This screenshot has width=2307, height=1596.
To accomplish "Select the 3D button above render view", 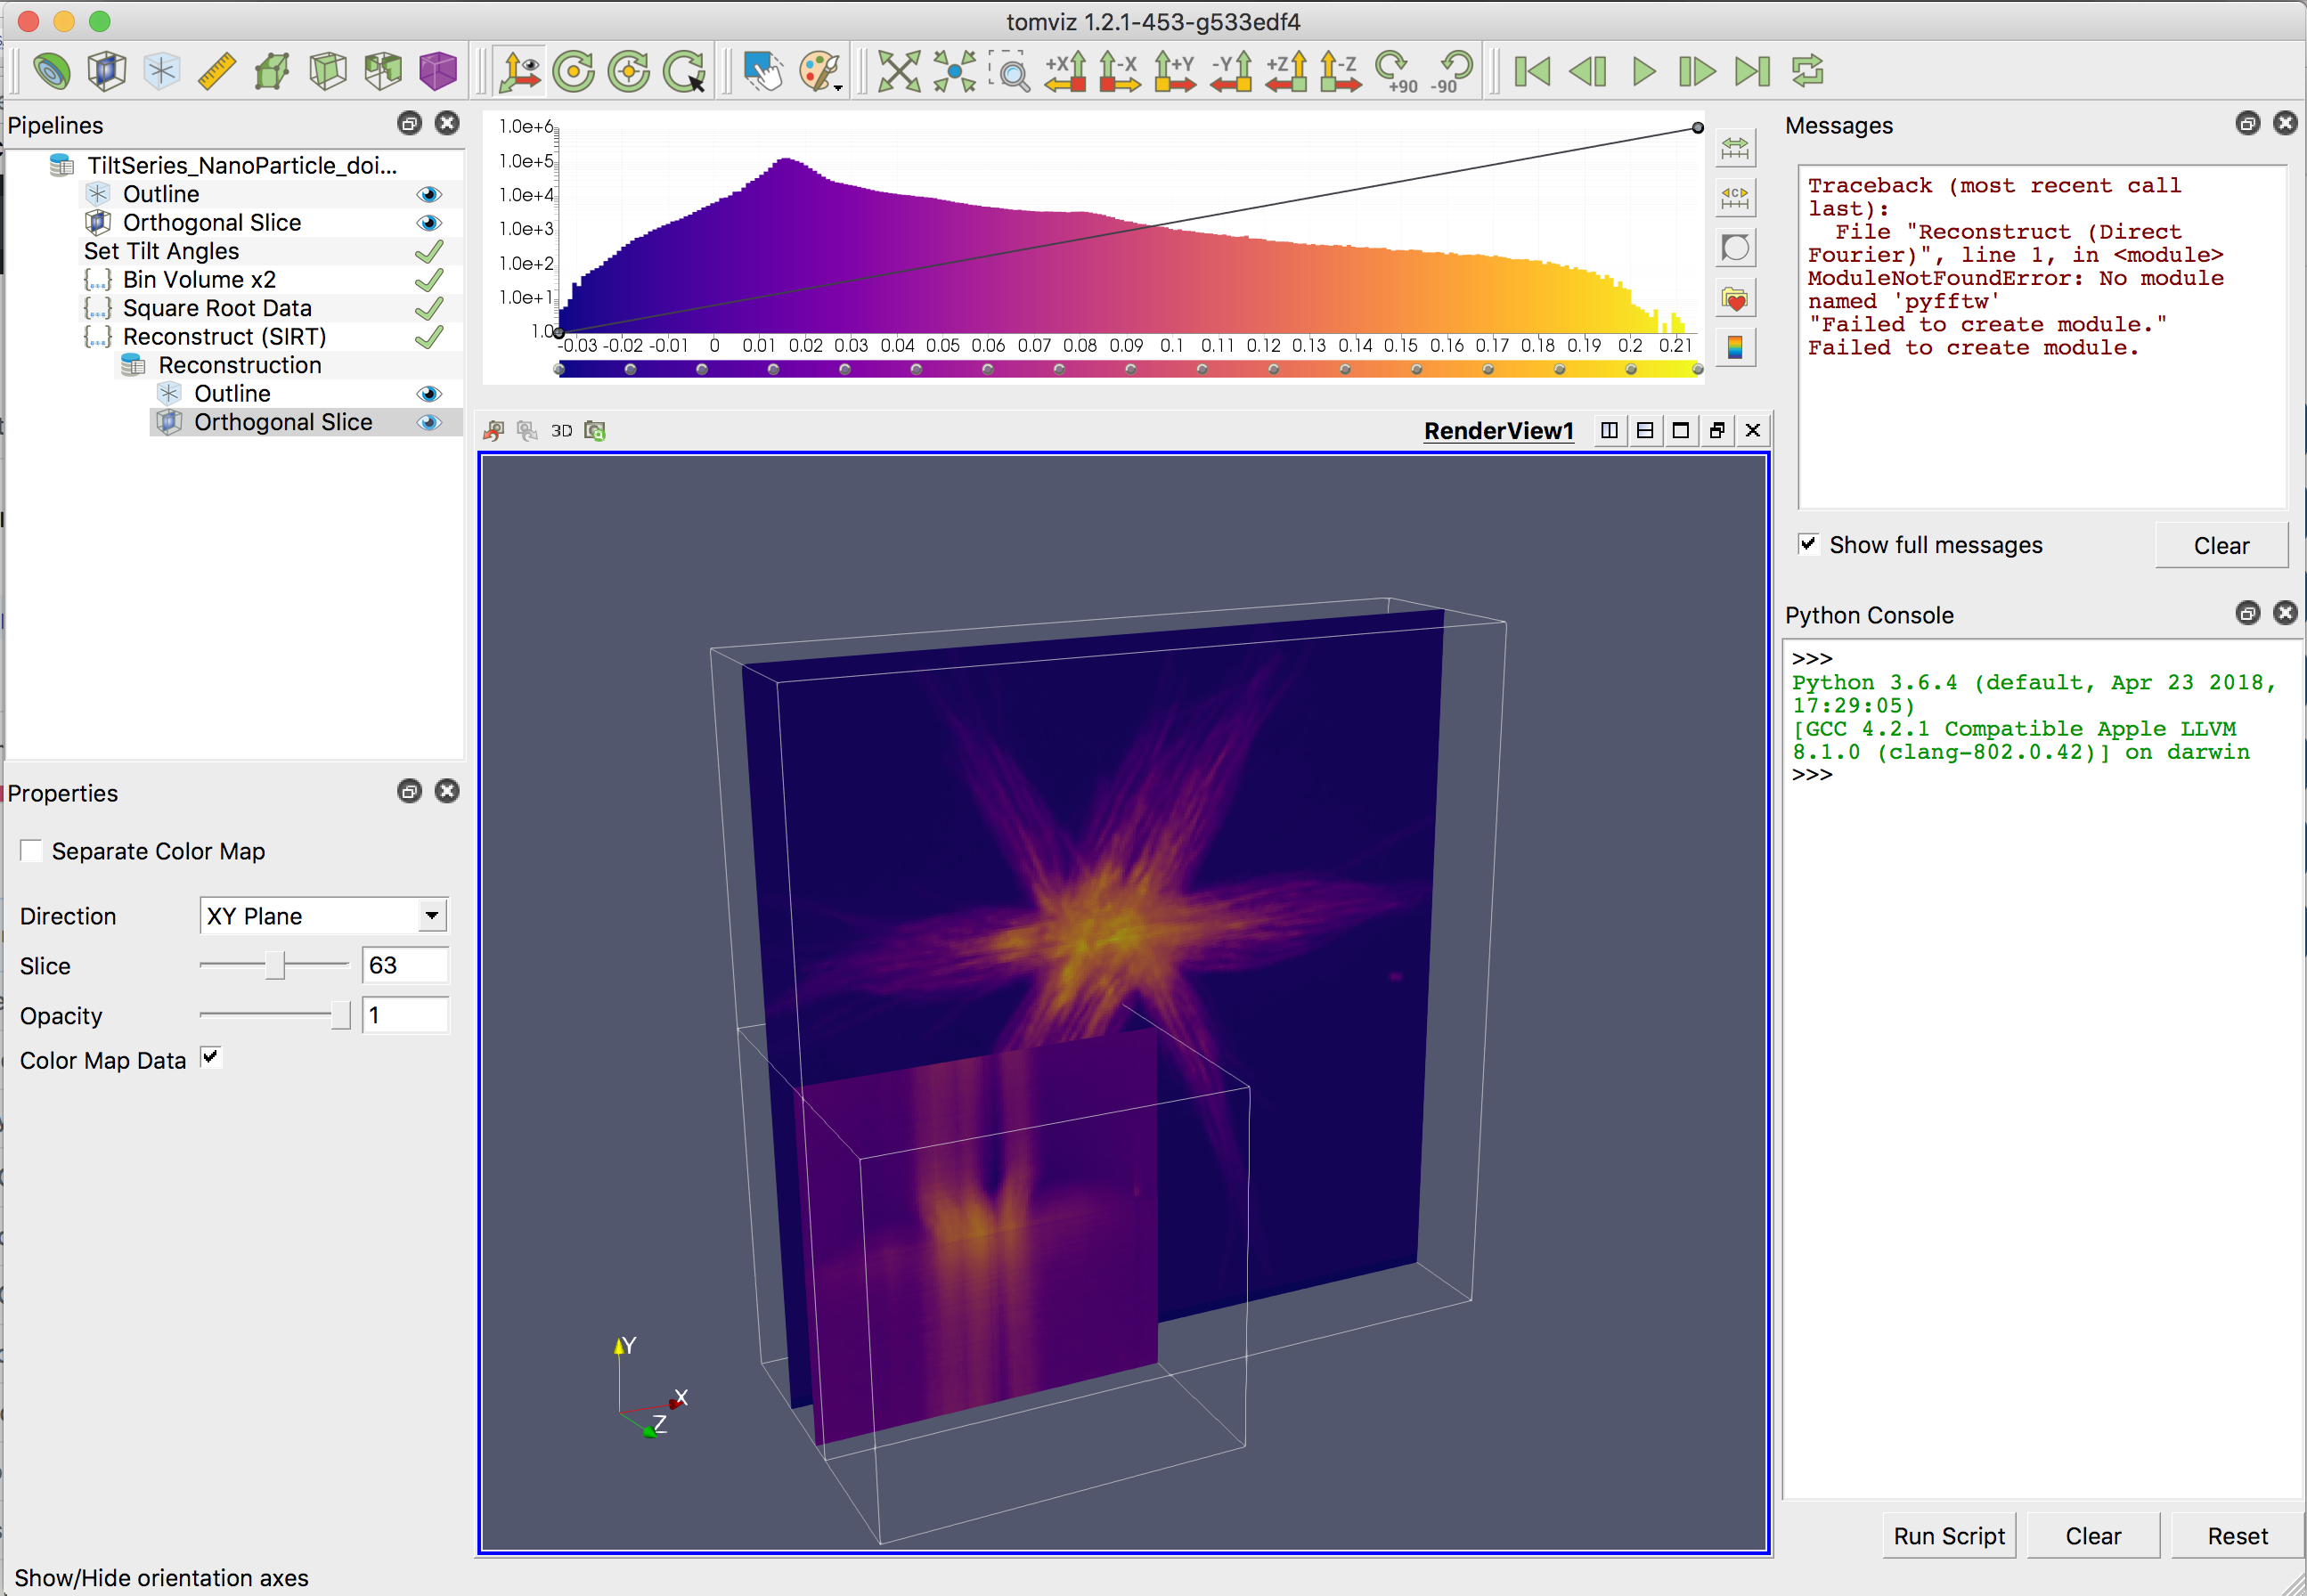I will [x=562, y=430].
